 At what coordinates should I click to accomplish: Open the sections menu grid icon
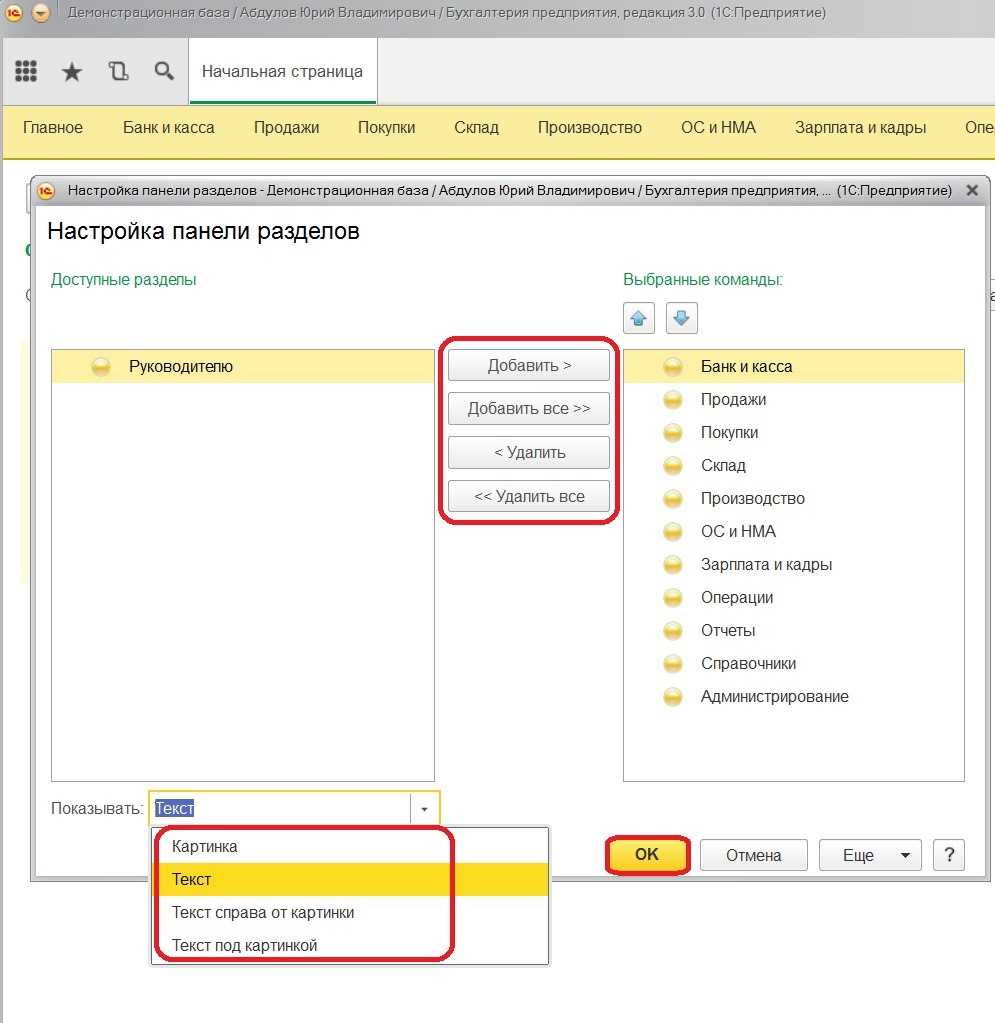[26, 71]
